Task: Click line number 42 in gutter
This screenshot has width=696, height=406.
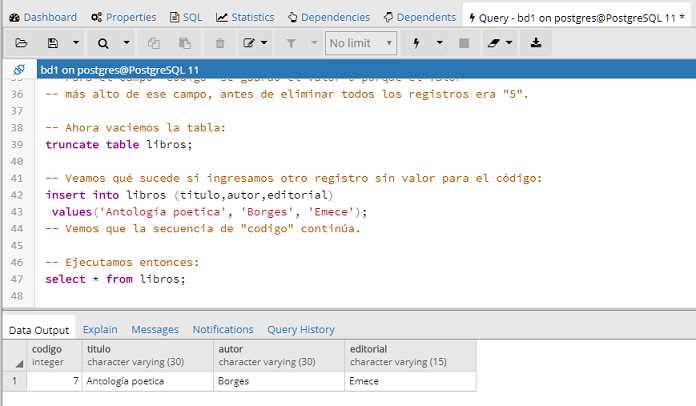Action: pos(17,195)
